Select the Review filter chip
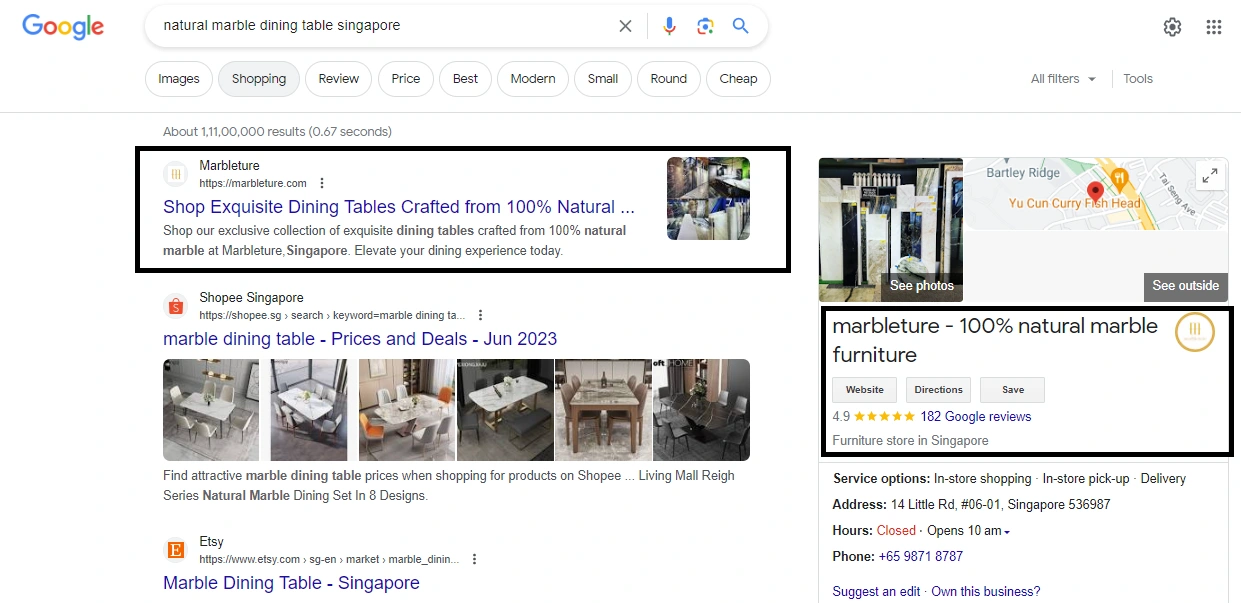 (x=339, y=79)
